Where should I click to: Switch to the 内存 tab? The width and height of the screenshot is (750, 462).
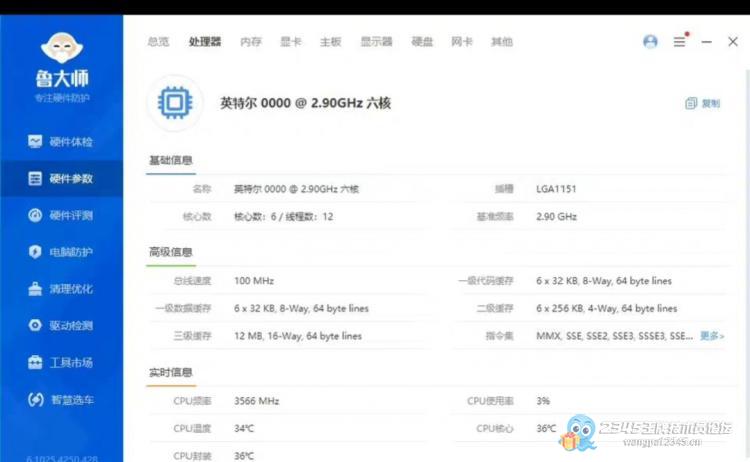coord(251,42)
